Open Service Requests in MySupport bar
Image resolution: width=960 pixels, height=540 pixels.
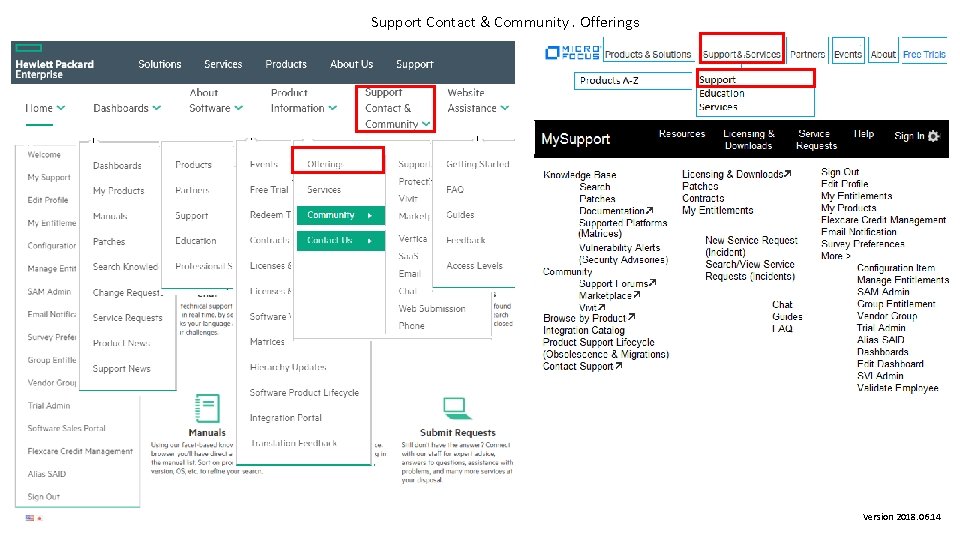(816, 140)
